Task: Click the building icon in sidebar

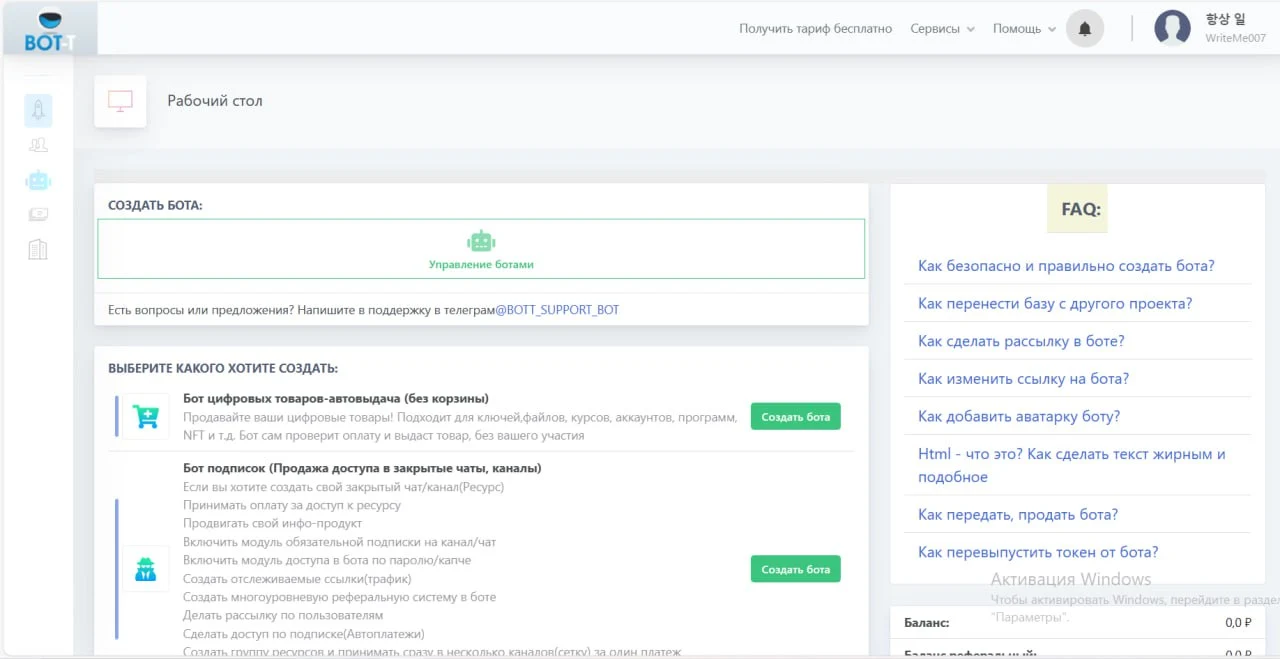Action: tap(38, 249)
